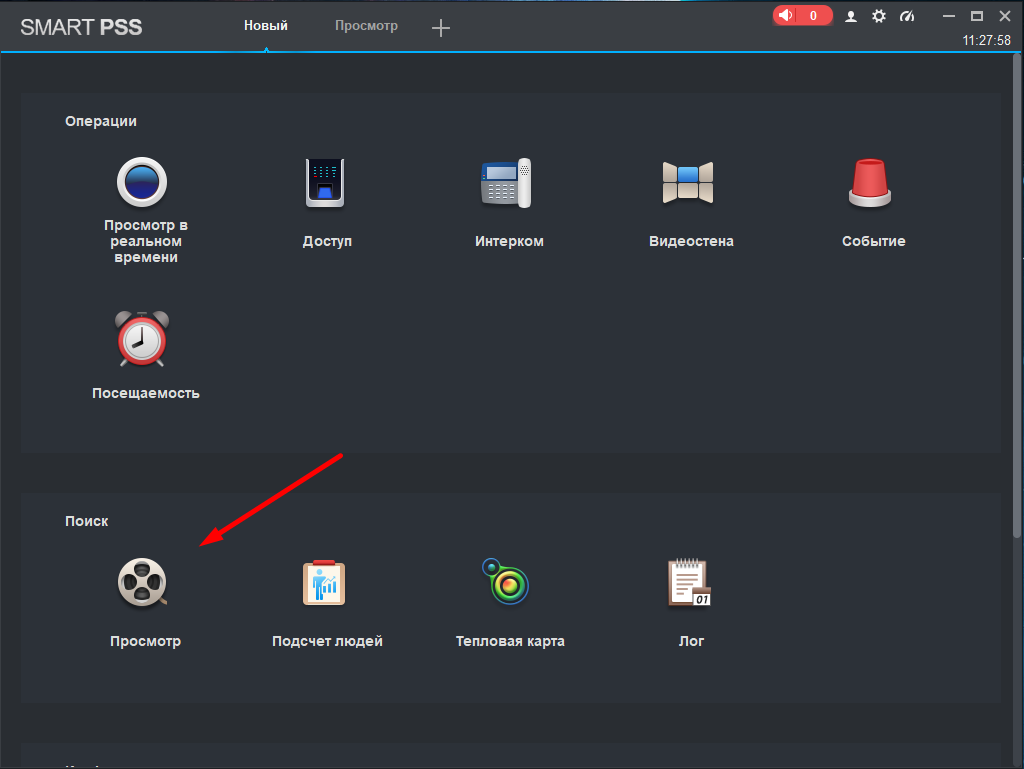Launch the Интерком module

tap(507, 183)
